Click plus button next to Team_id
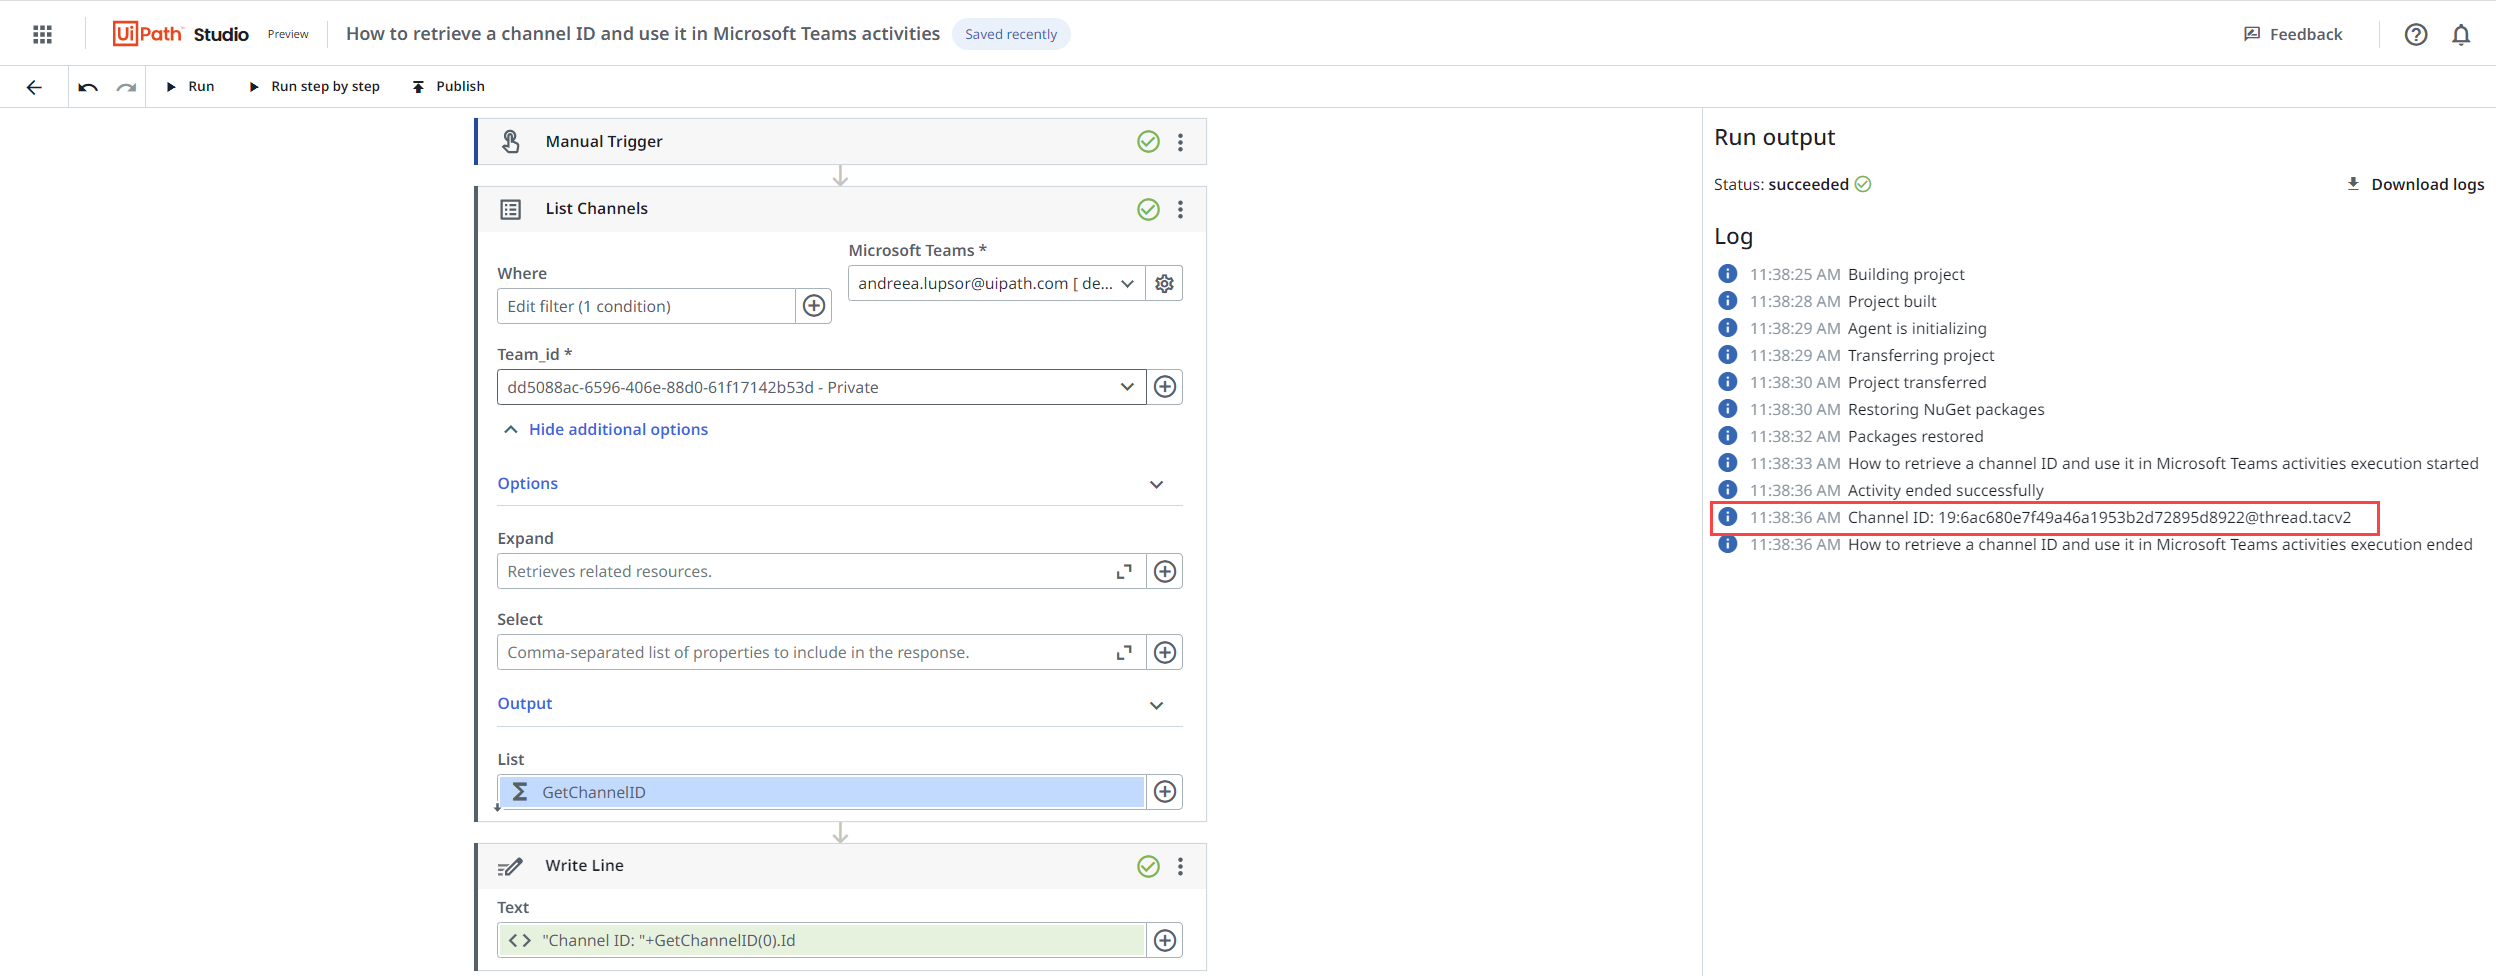 (1165, 387)
